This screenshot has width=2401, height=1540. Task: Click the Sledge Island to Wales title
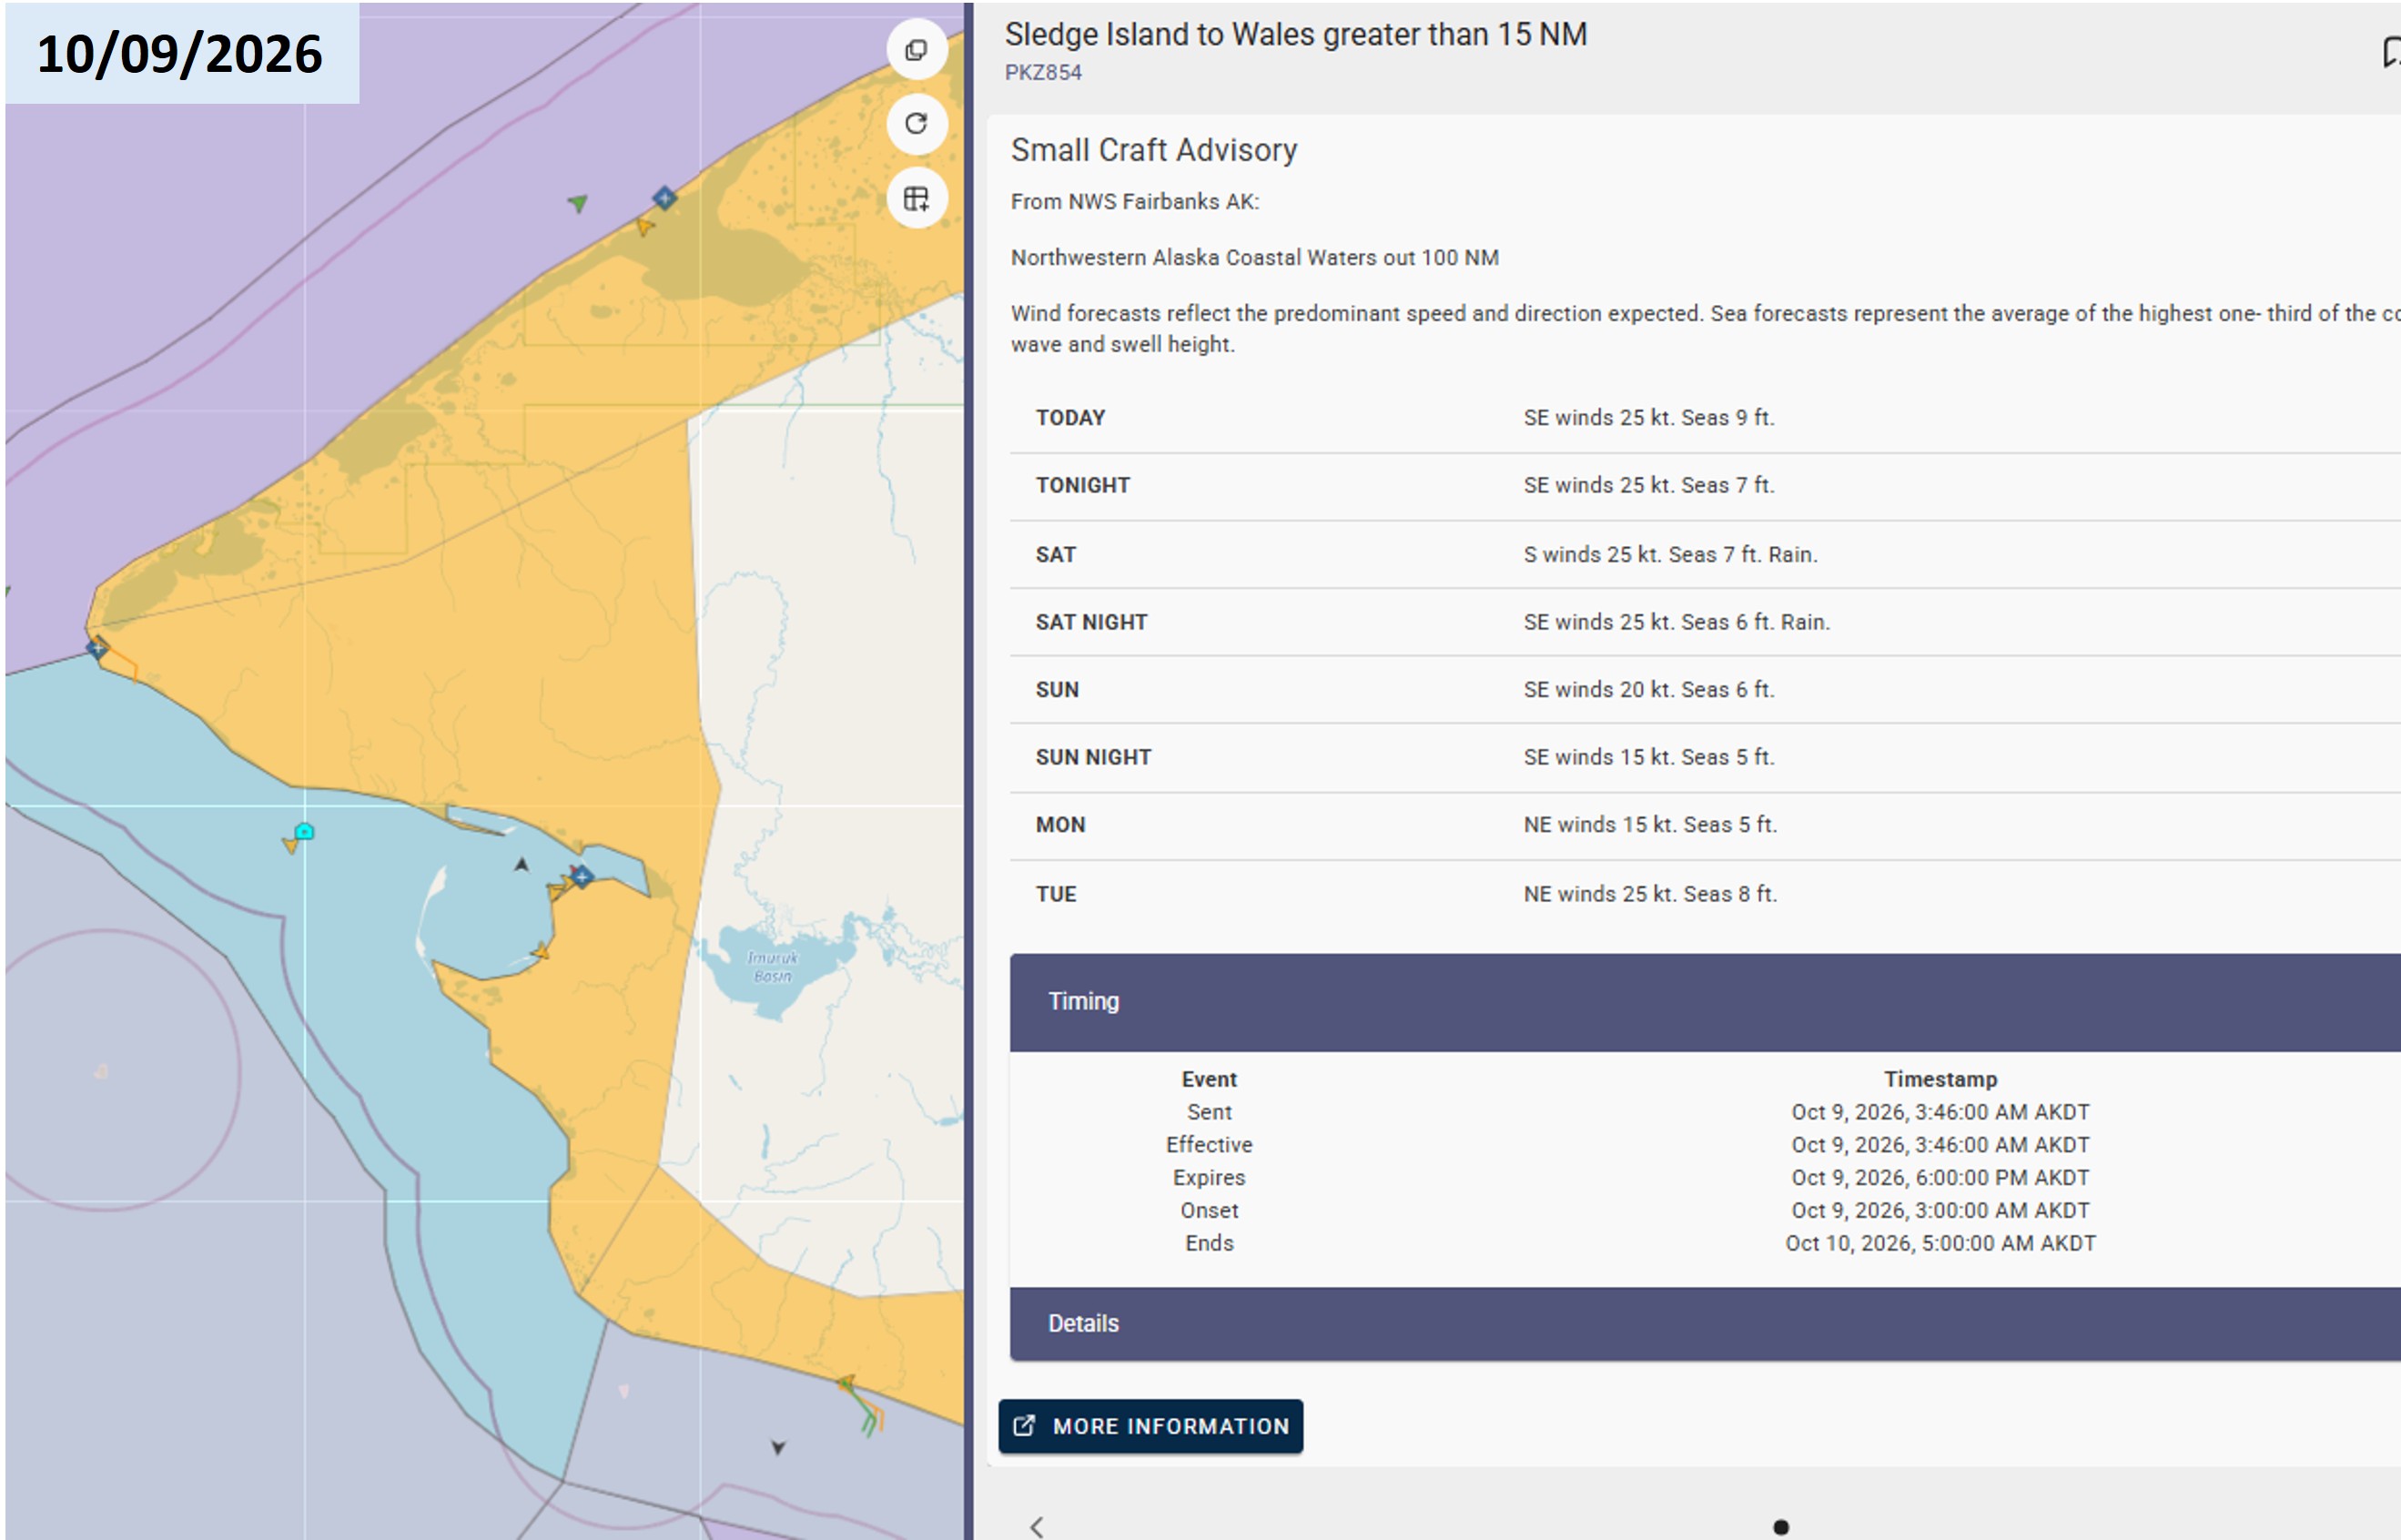(1295, 34)
